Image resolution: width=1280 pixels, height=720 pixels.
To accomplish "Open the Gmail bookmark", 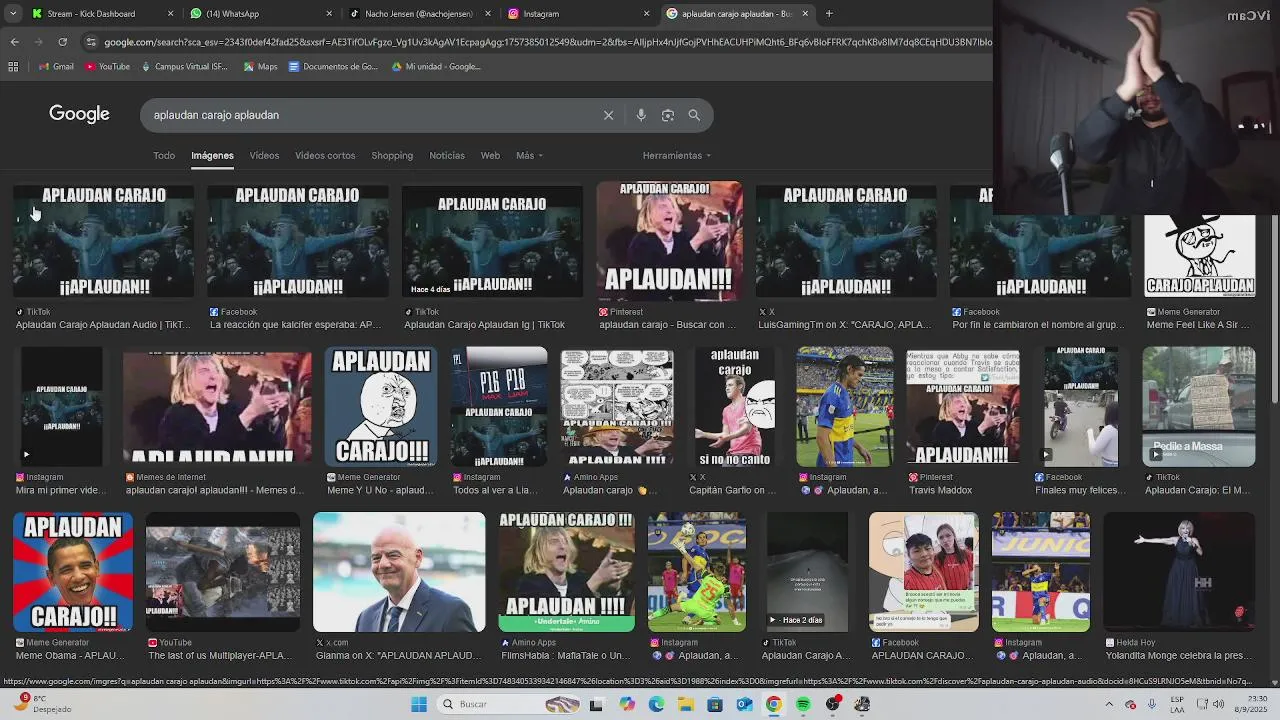I will [x=56, y=67].
